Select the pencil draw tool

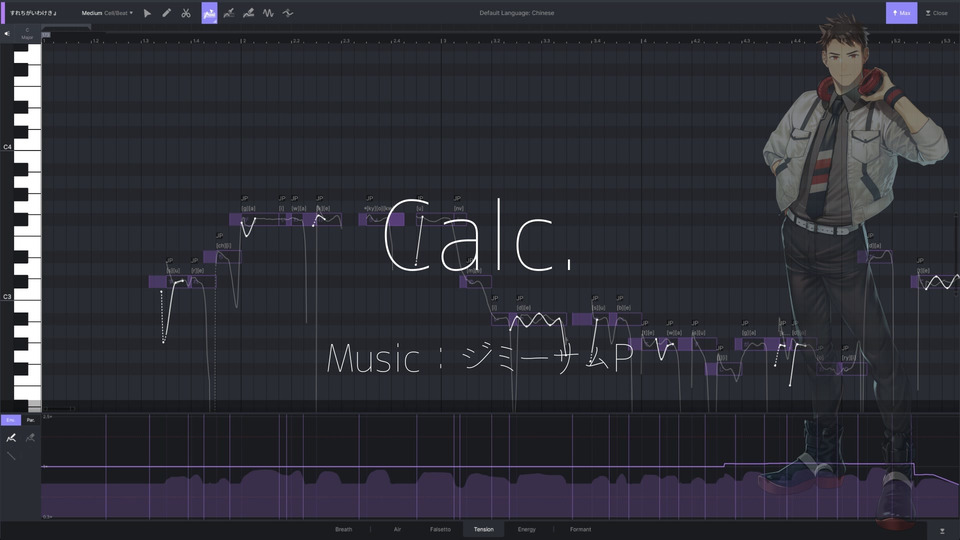[167, 13]
